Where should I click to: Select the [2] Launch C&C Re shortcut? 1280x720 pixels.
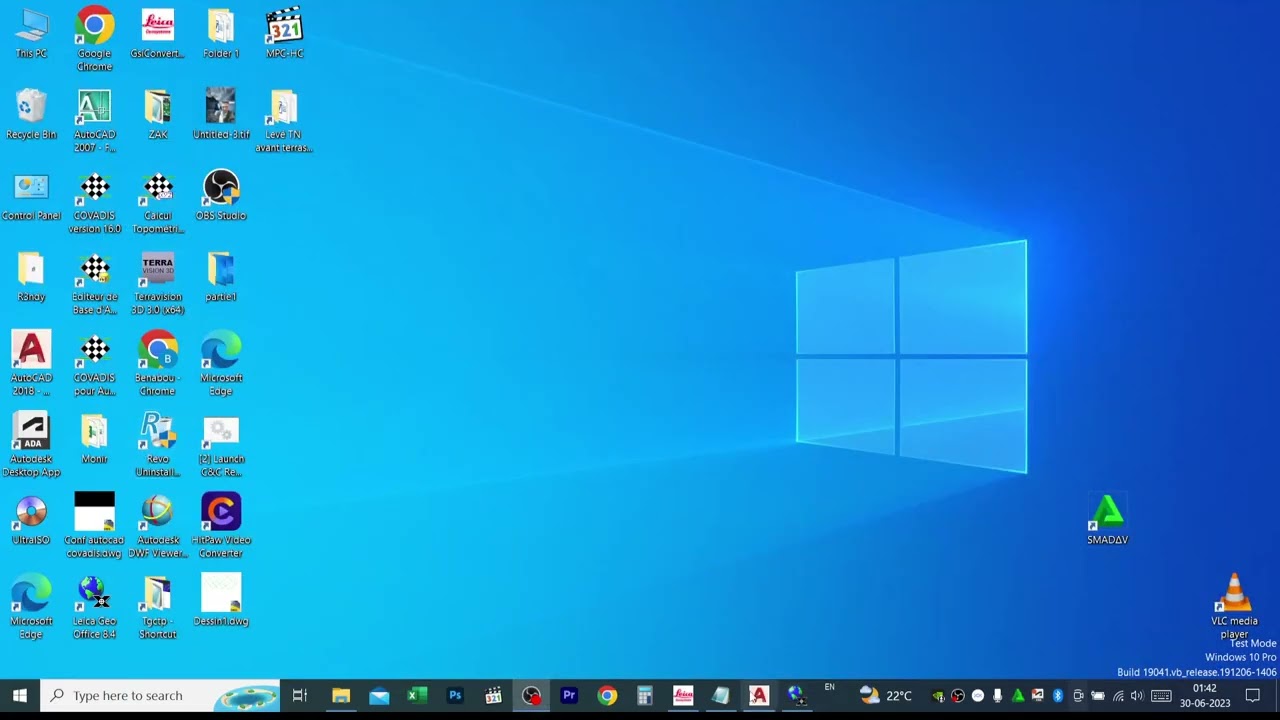click(x=221, y=445)
